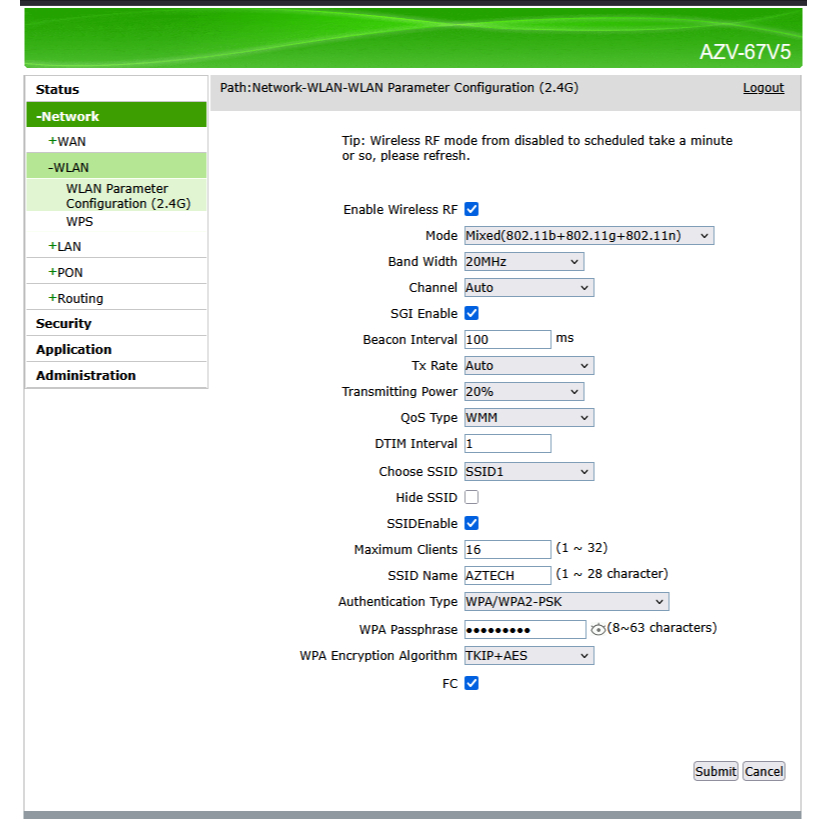
Task: Open the Band Width dropdown
Action: [x=524, y=262]
